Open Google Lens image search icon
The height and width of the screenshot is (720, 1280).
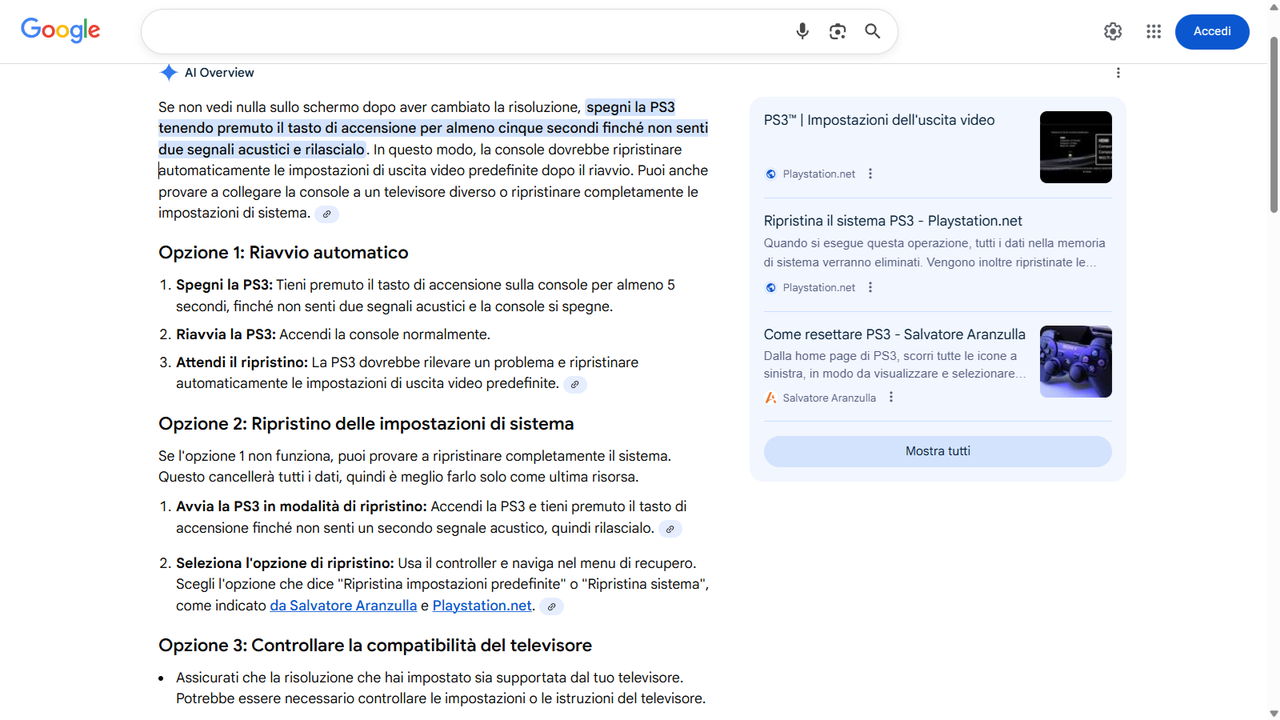(838, 31)
